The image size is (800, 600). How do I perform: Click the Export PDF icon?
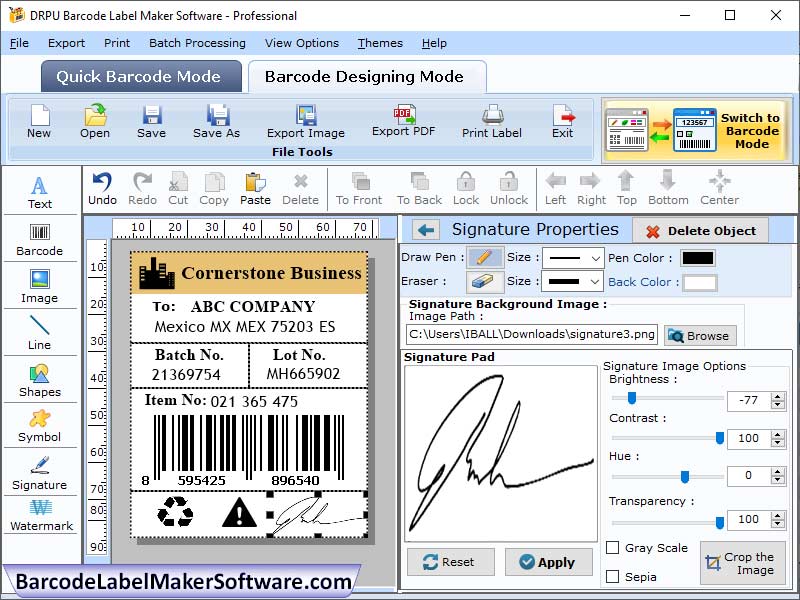pyautogui.click(x=403, y=122)
